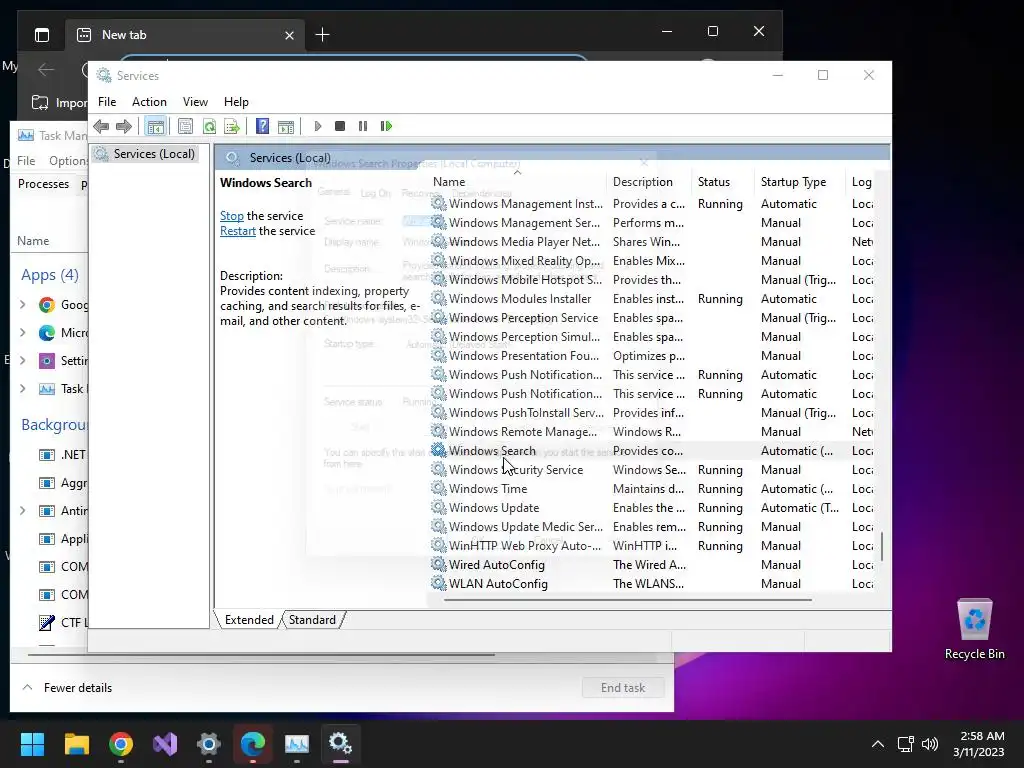Expand the Antimalware process in Task Manager
The height and width of the screenshot is (768, 1024).
pyautogui.click(x=23, y=511)
